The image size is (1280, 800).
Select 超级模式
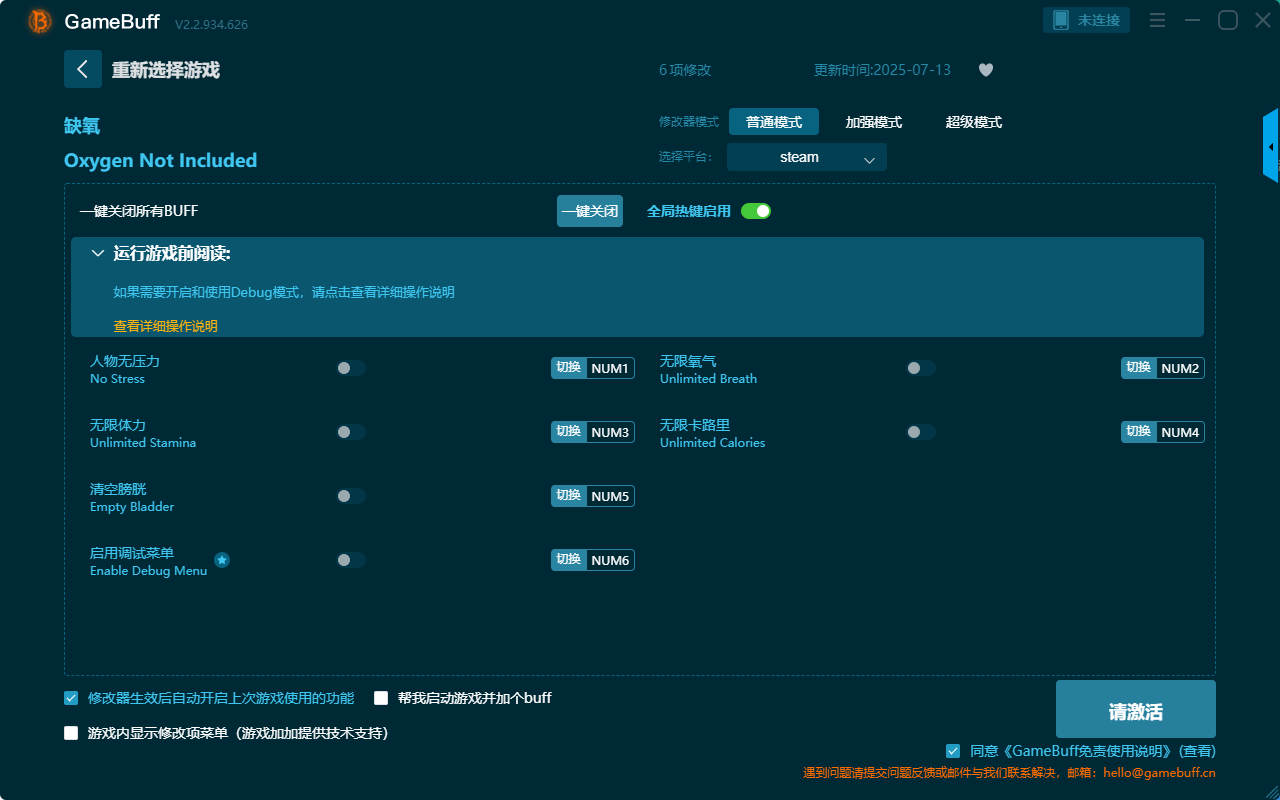point(973,121)
